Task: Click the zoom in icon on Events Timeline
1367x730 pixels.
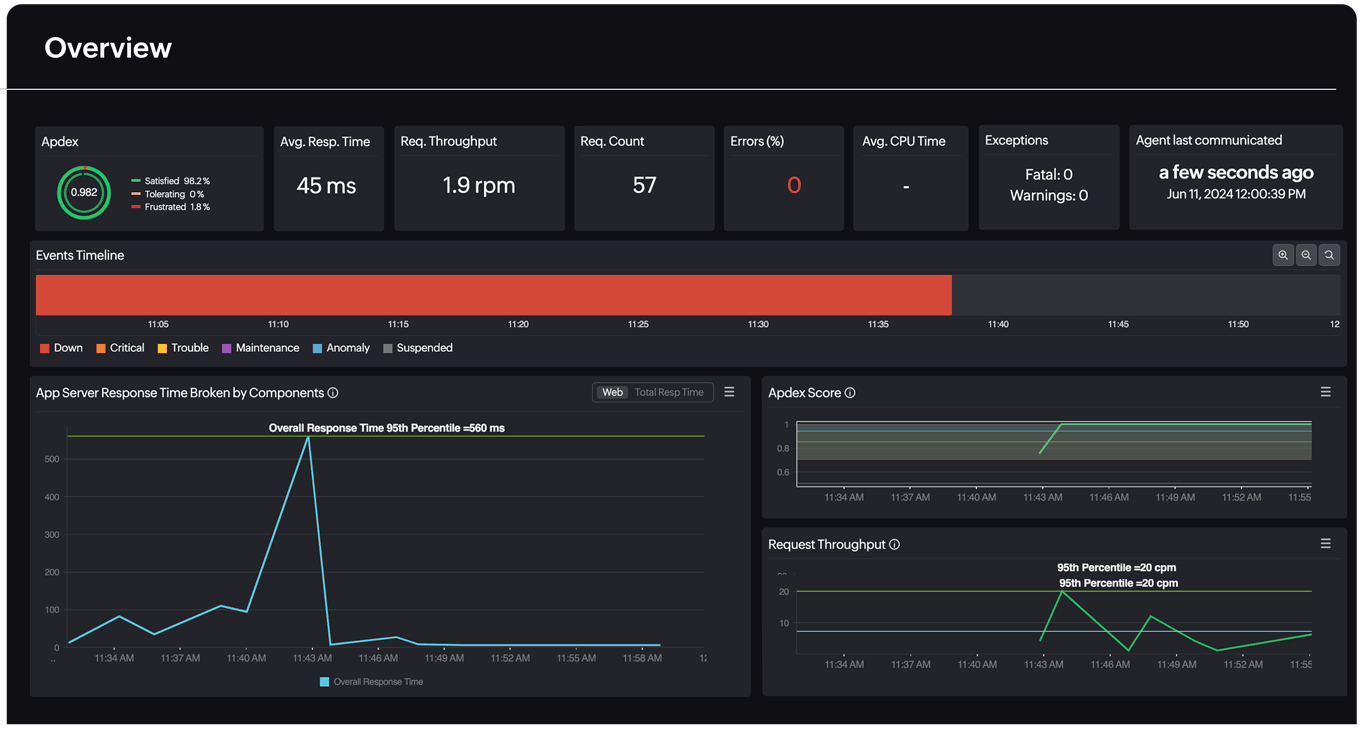Action: tap(1284, 255)
